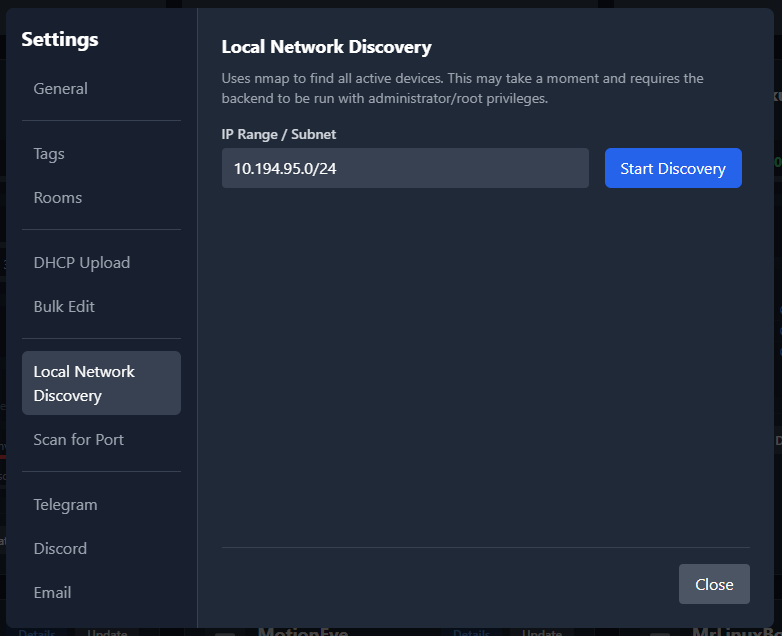
Task: Click the Settings title in the sidebar
Action: [x=60, y=40]
